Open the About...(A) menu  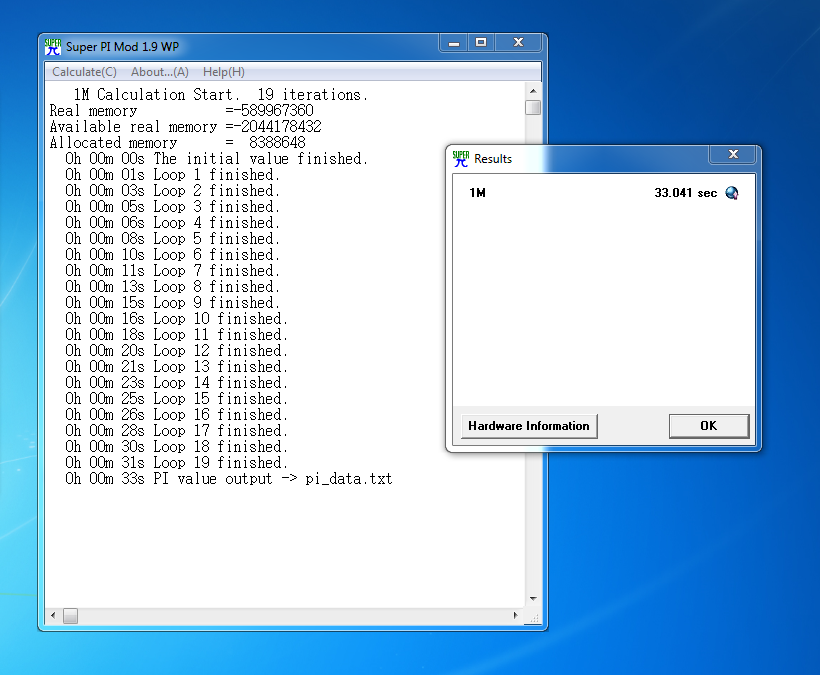tap(160, 72)
